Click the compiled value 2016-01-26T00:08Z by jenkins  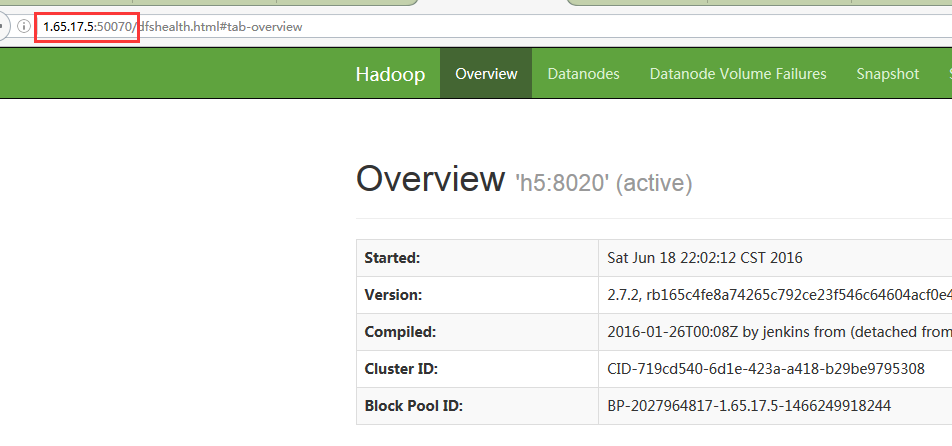tap(779, 332)
